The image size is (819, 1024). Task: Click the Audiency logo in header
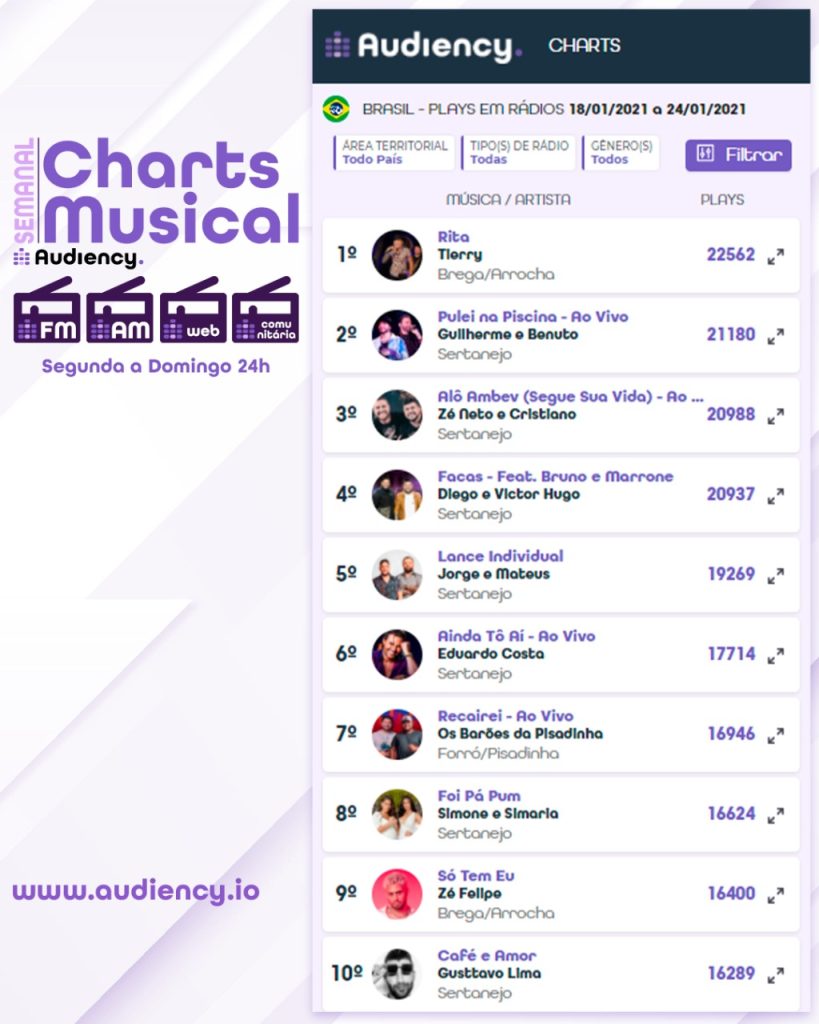[x=423, y=46]
